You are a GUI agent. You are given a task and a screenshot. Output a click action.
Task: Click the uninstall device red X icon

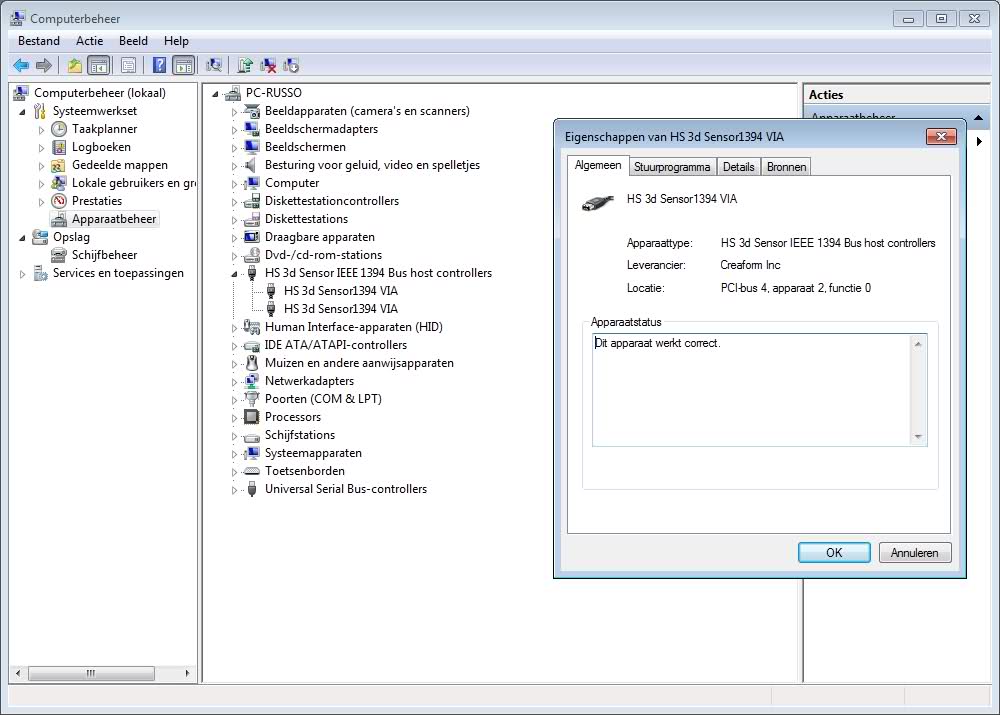[x=268, y=65]
